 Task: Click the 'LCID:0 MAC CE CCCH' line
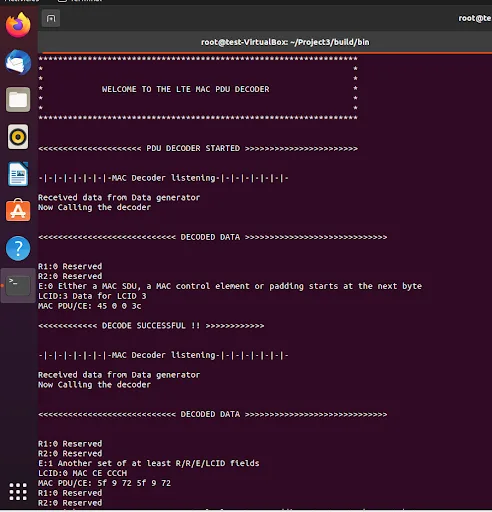coord(82,473)
